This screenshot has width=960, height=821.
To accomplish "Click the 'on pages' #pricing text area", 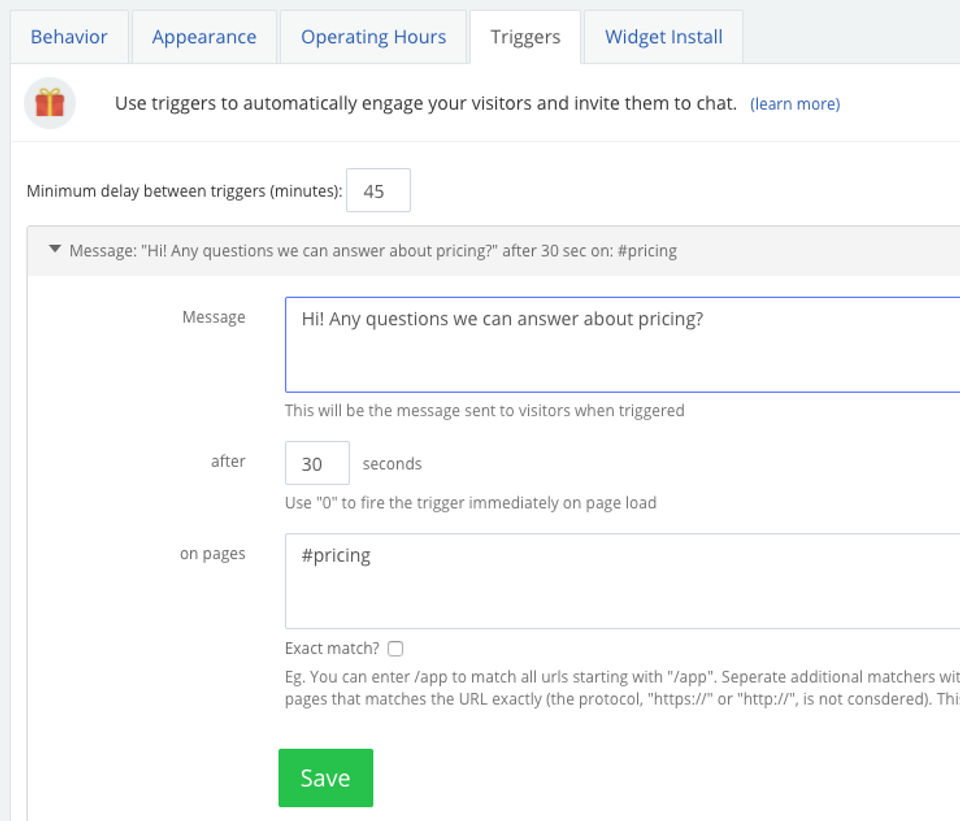I will pyautogui.click(x=620, y=581).
